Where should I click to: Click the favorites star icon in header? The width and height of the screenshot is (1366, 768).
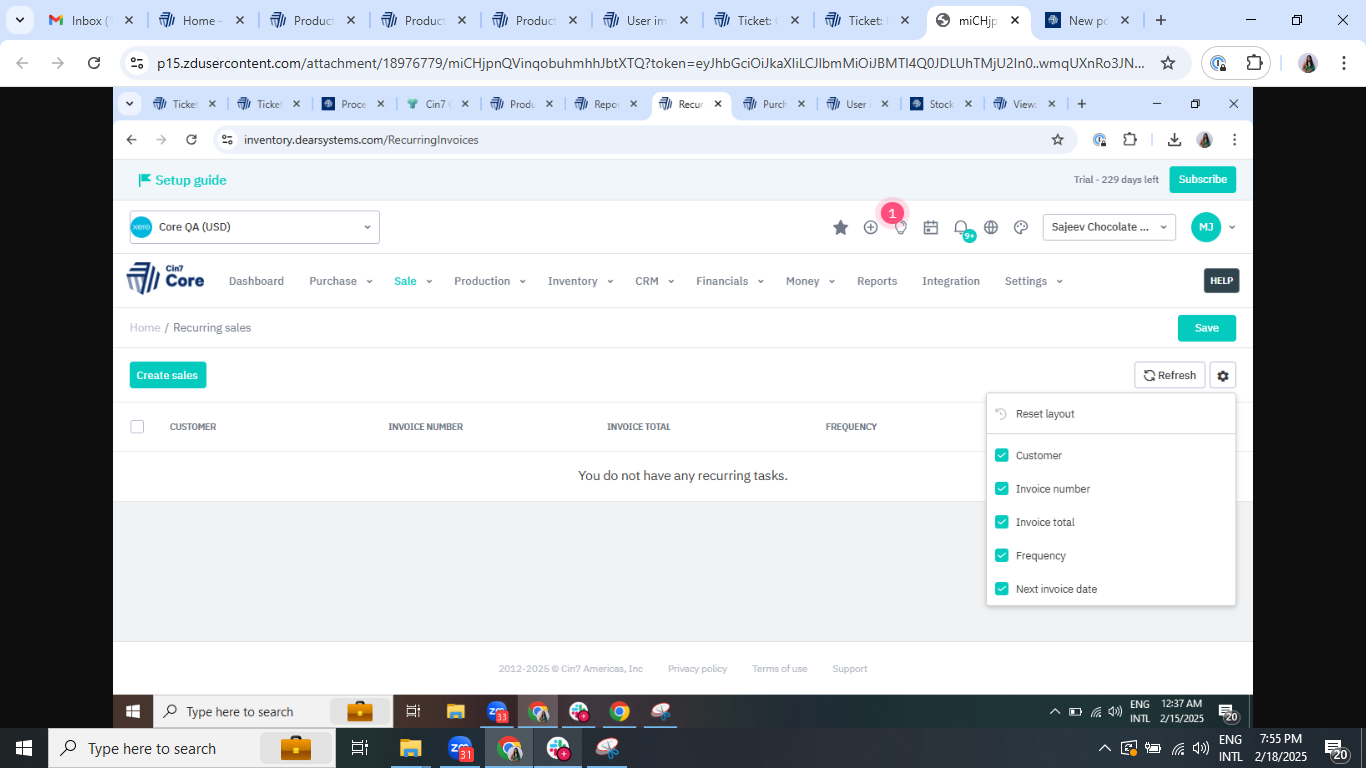(x=840, y=228)
